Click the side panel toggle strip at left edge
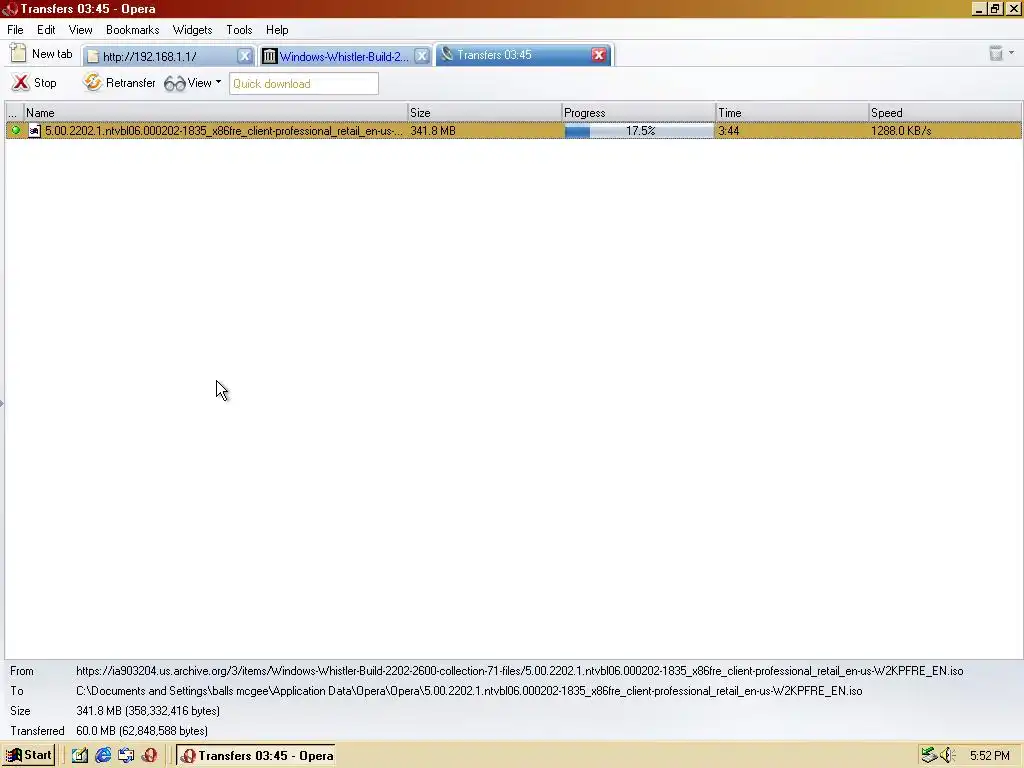 tap(2, 403)
